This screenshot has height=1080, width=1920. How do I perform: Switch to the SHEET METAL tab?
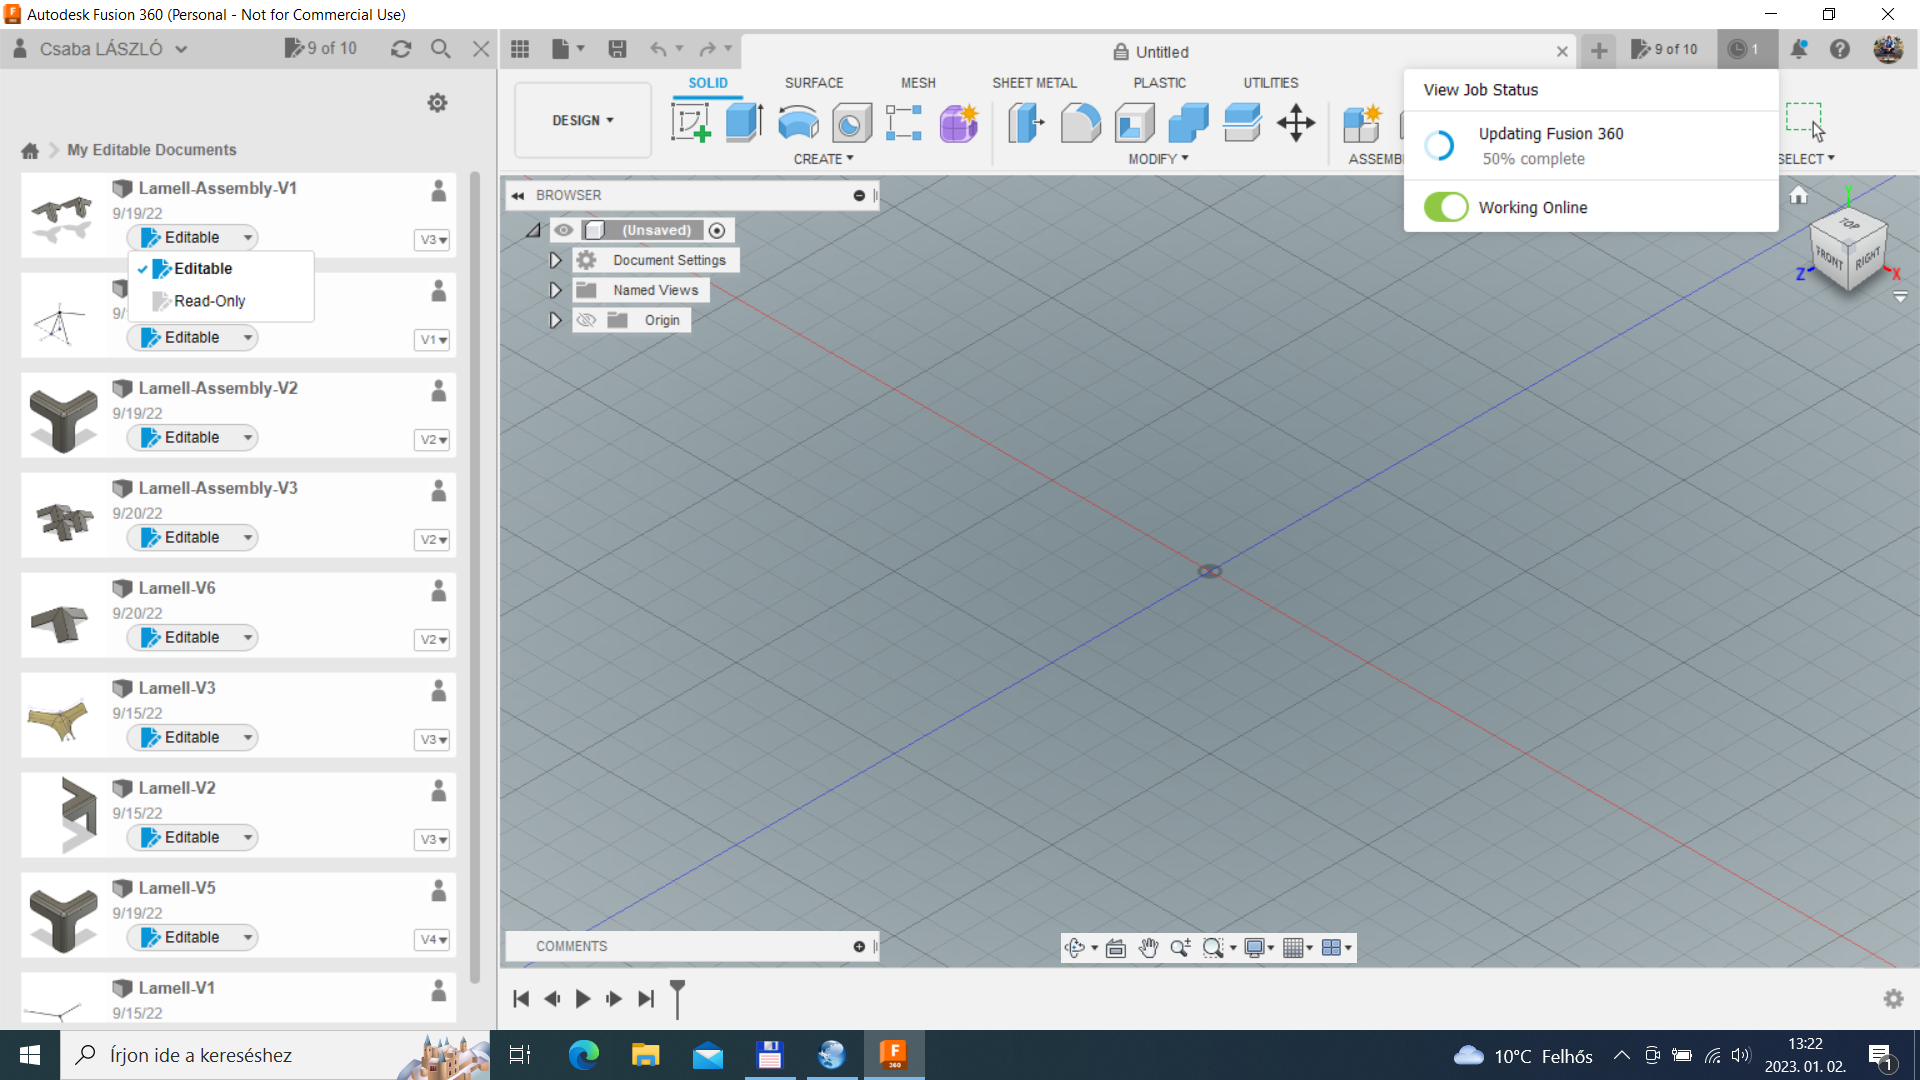pos(1034,83)
